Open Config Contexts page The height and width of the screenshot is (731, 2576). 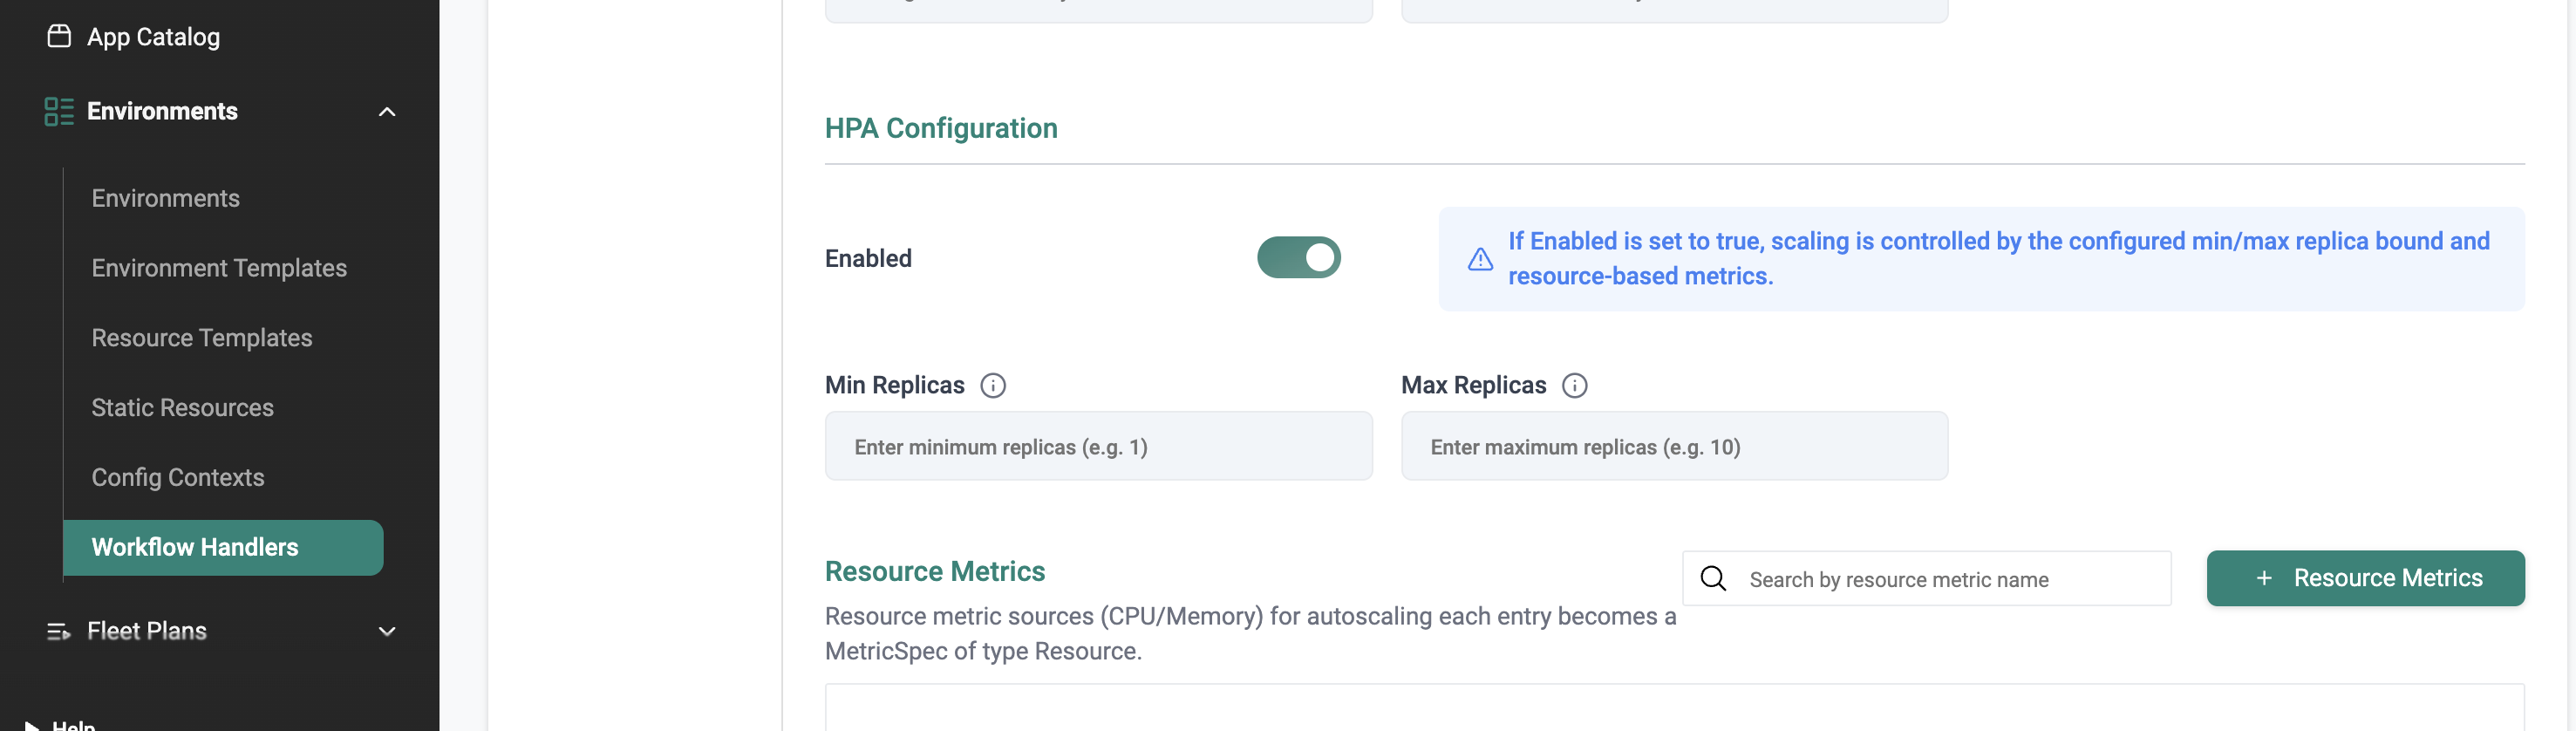[178, 477]
